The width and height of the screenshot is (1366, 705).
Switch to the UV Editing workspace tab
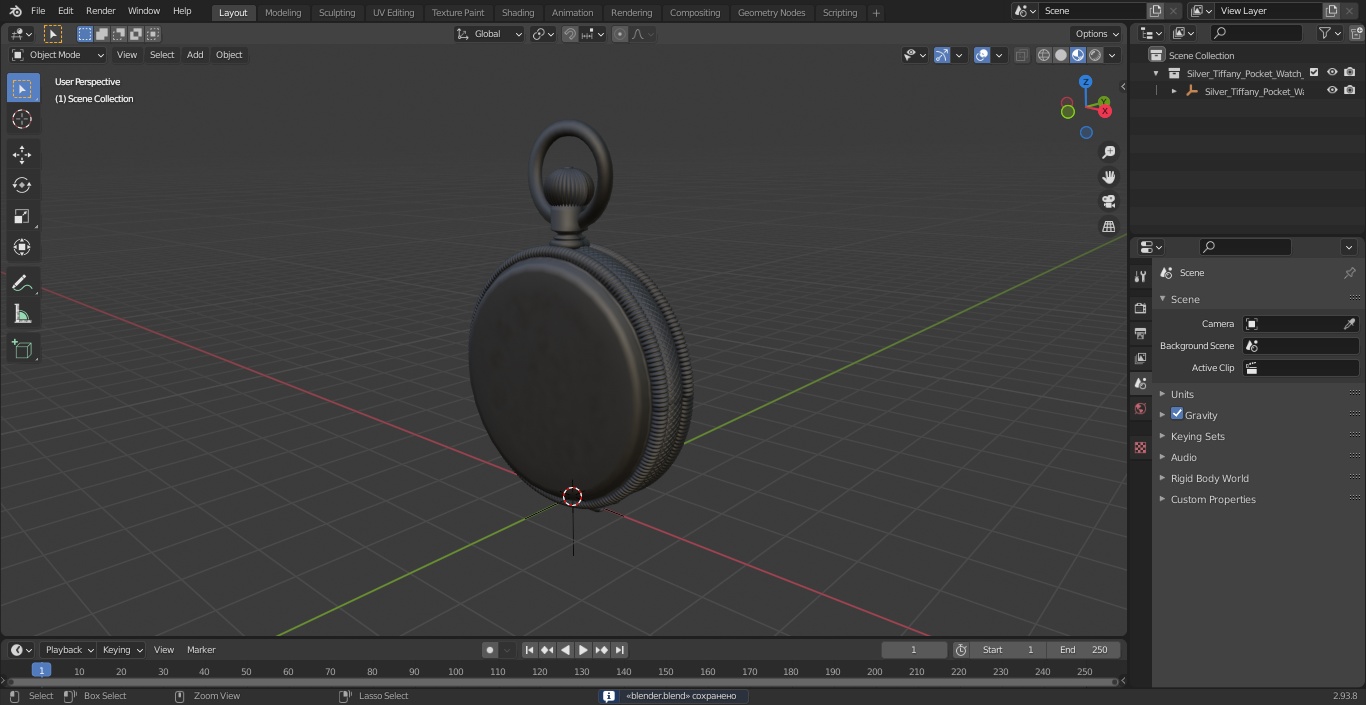(x=393, y=13)
